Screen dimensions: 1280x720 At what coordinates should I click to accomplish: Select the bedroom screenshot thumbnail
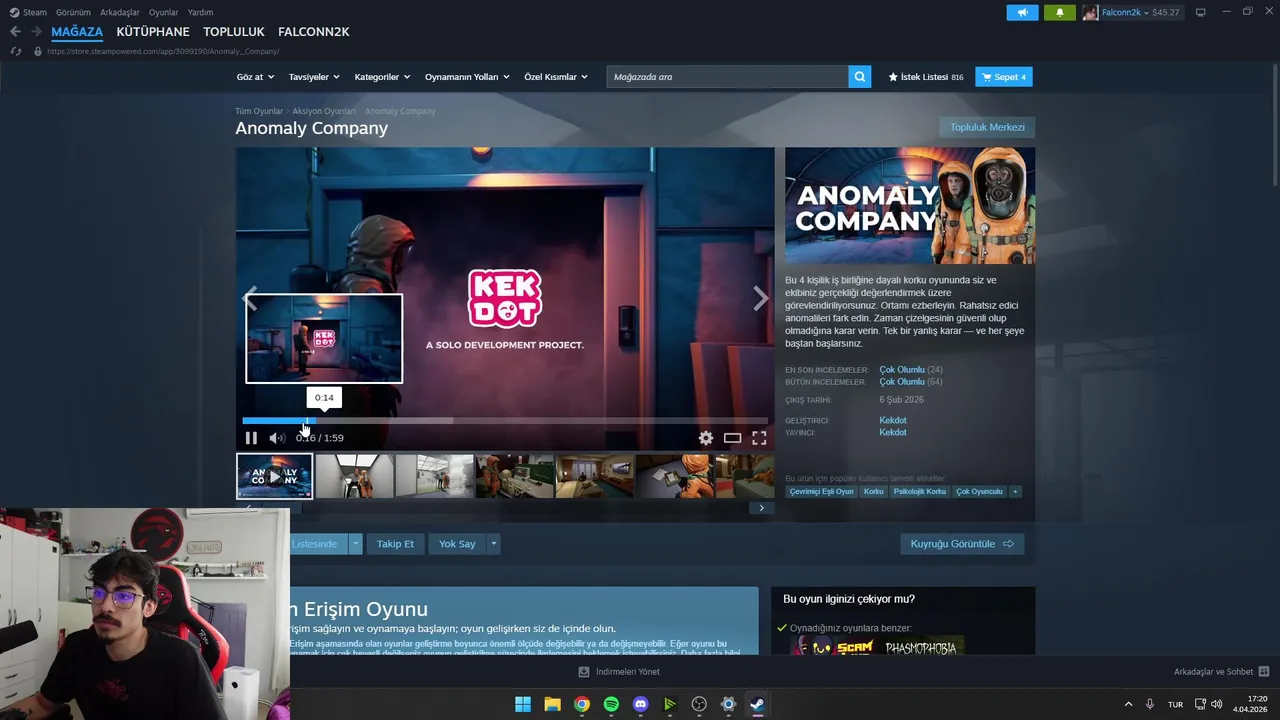pyautogui.click(x=594, y=476)
